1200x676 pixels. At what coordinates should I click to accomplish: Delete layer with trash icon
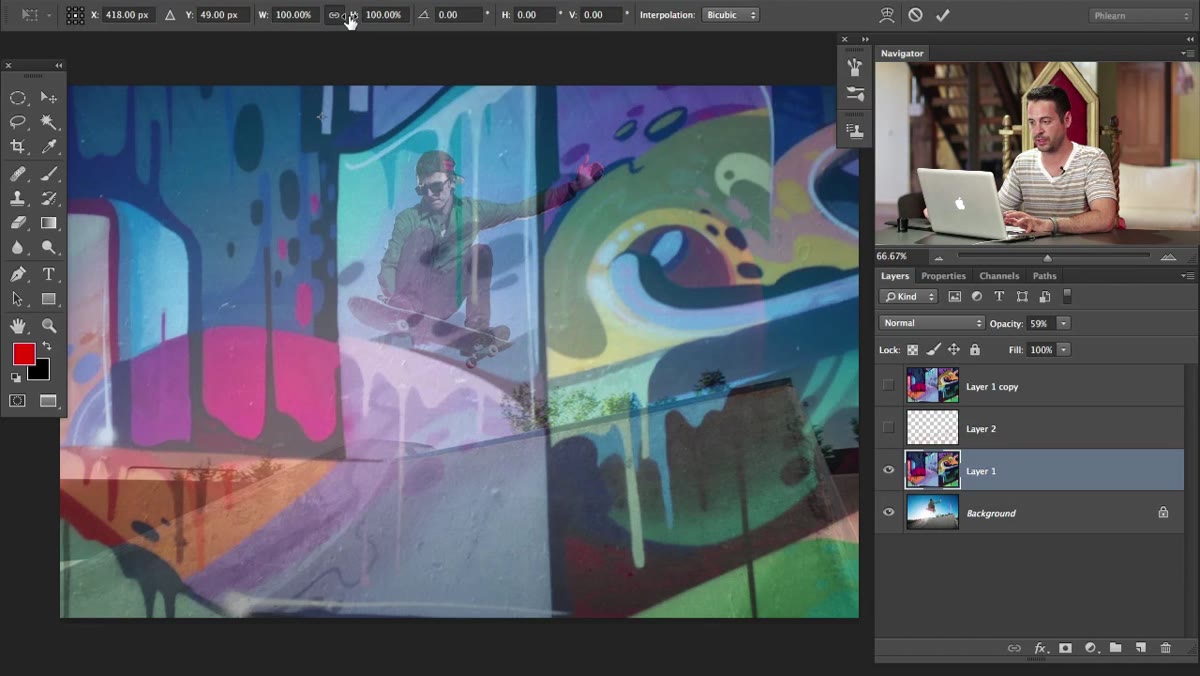(1165, 648)
